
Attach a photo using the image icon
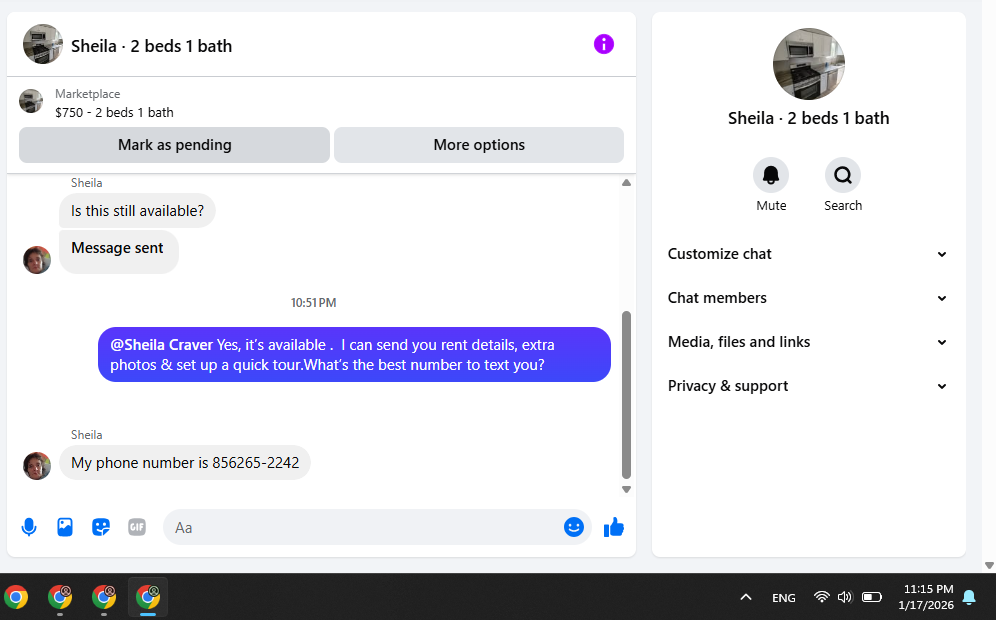[x=65, y=527]
